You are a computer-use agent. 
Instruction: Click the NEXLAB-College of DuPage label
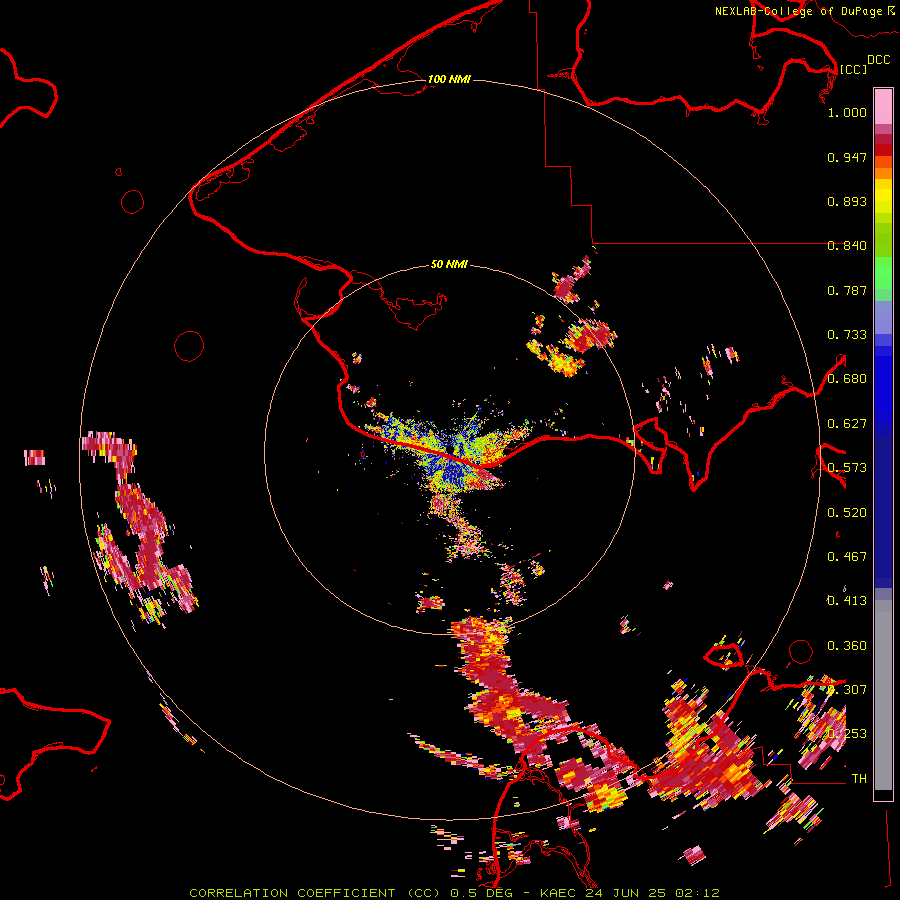click(798, 11)
